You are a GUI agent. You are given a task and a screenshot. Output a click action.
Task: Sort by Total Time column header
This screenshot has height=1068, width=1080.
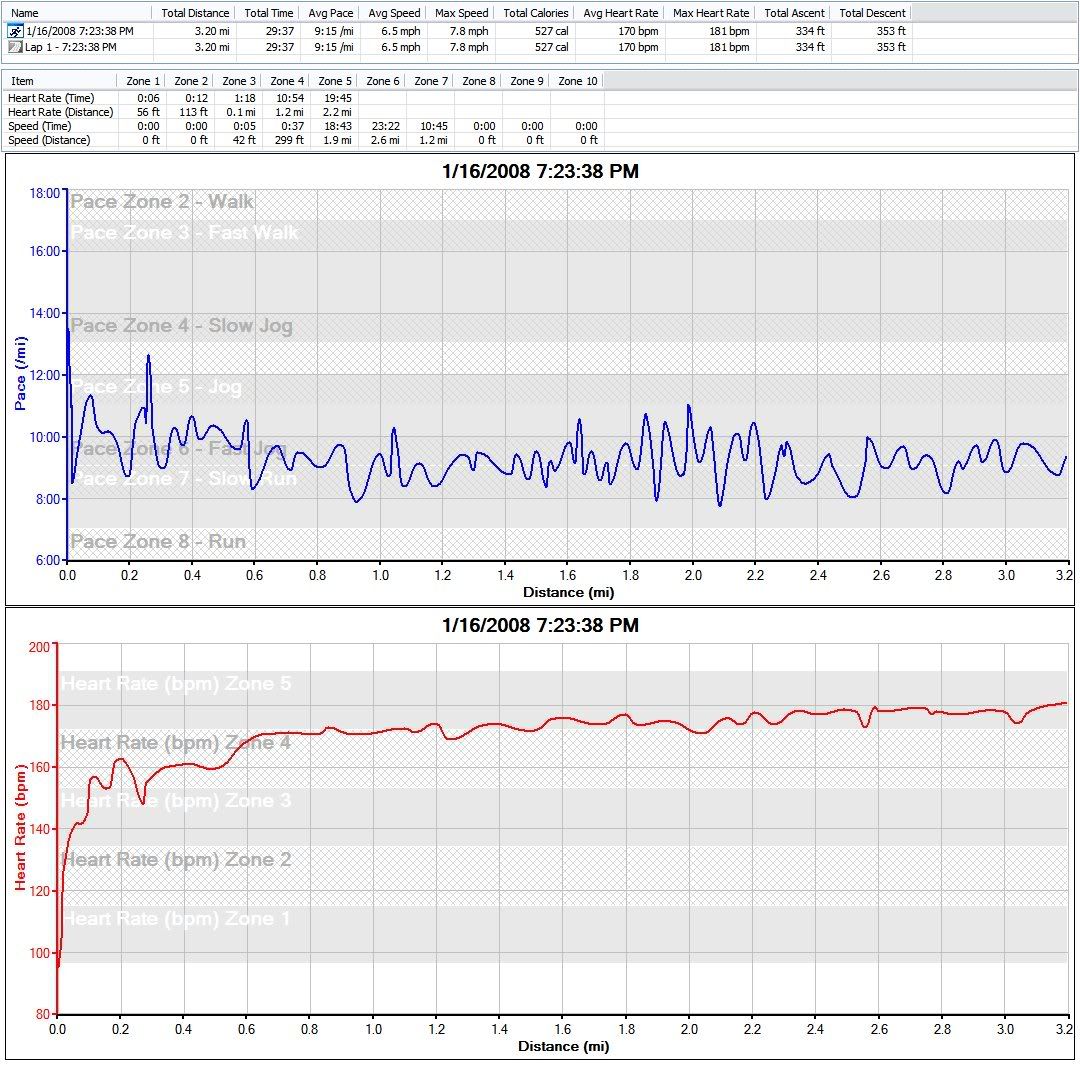pyautogui.click(x=269, y=13)
